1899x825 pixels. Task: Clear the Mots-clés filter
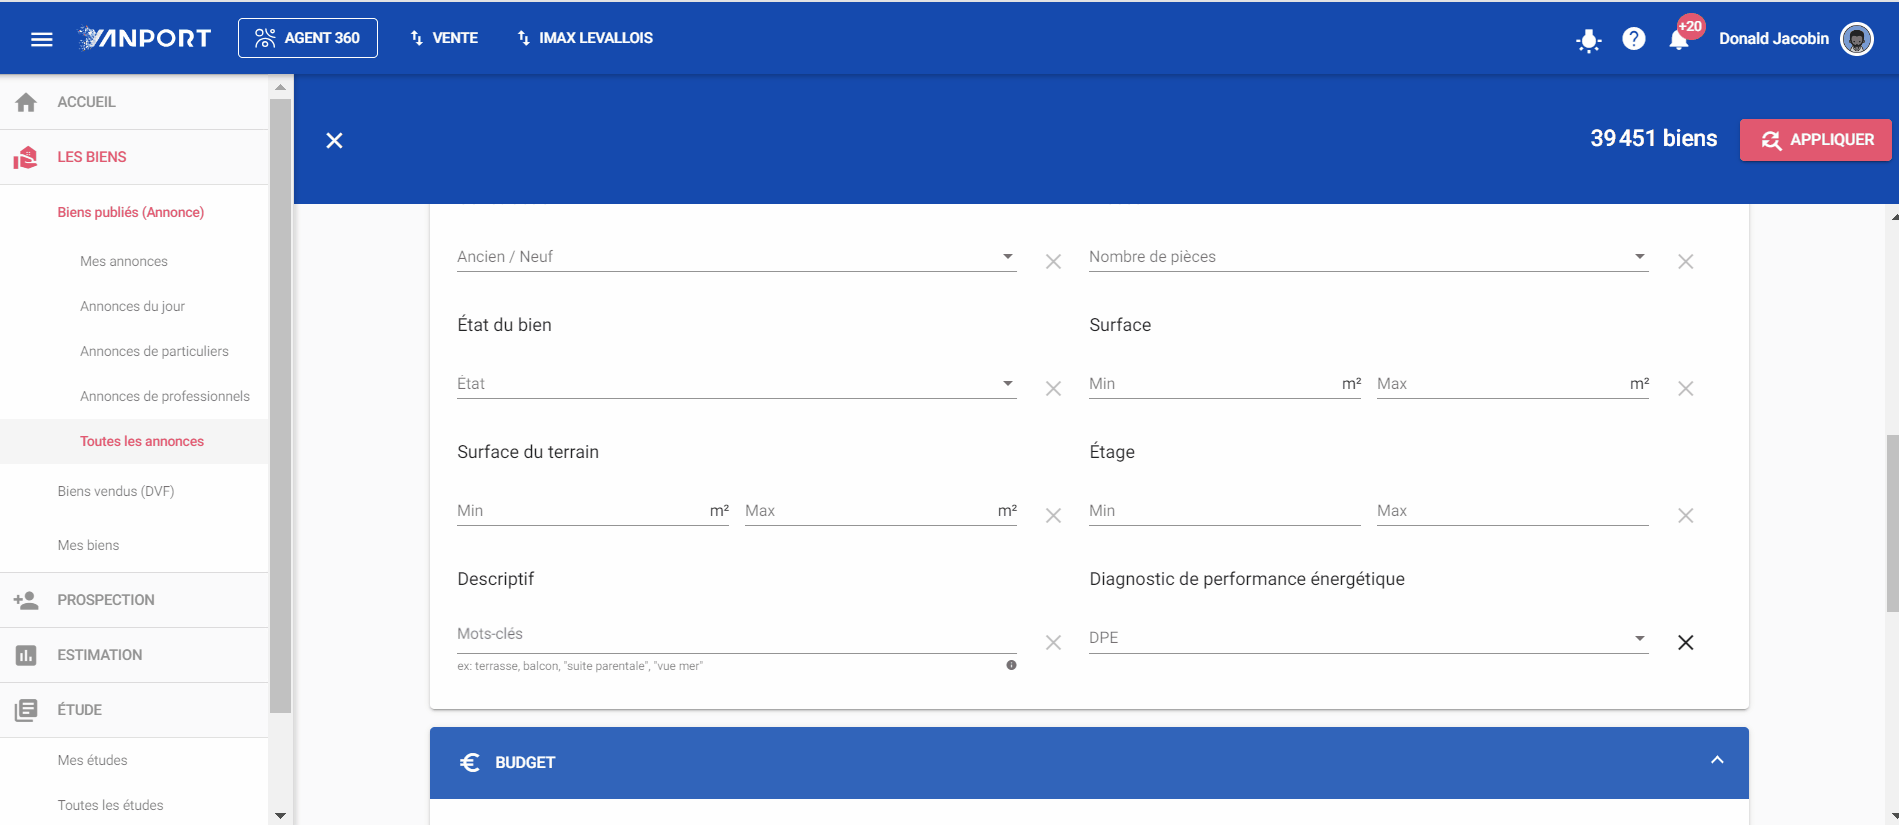coord(1053,643)
